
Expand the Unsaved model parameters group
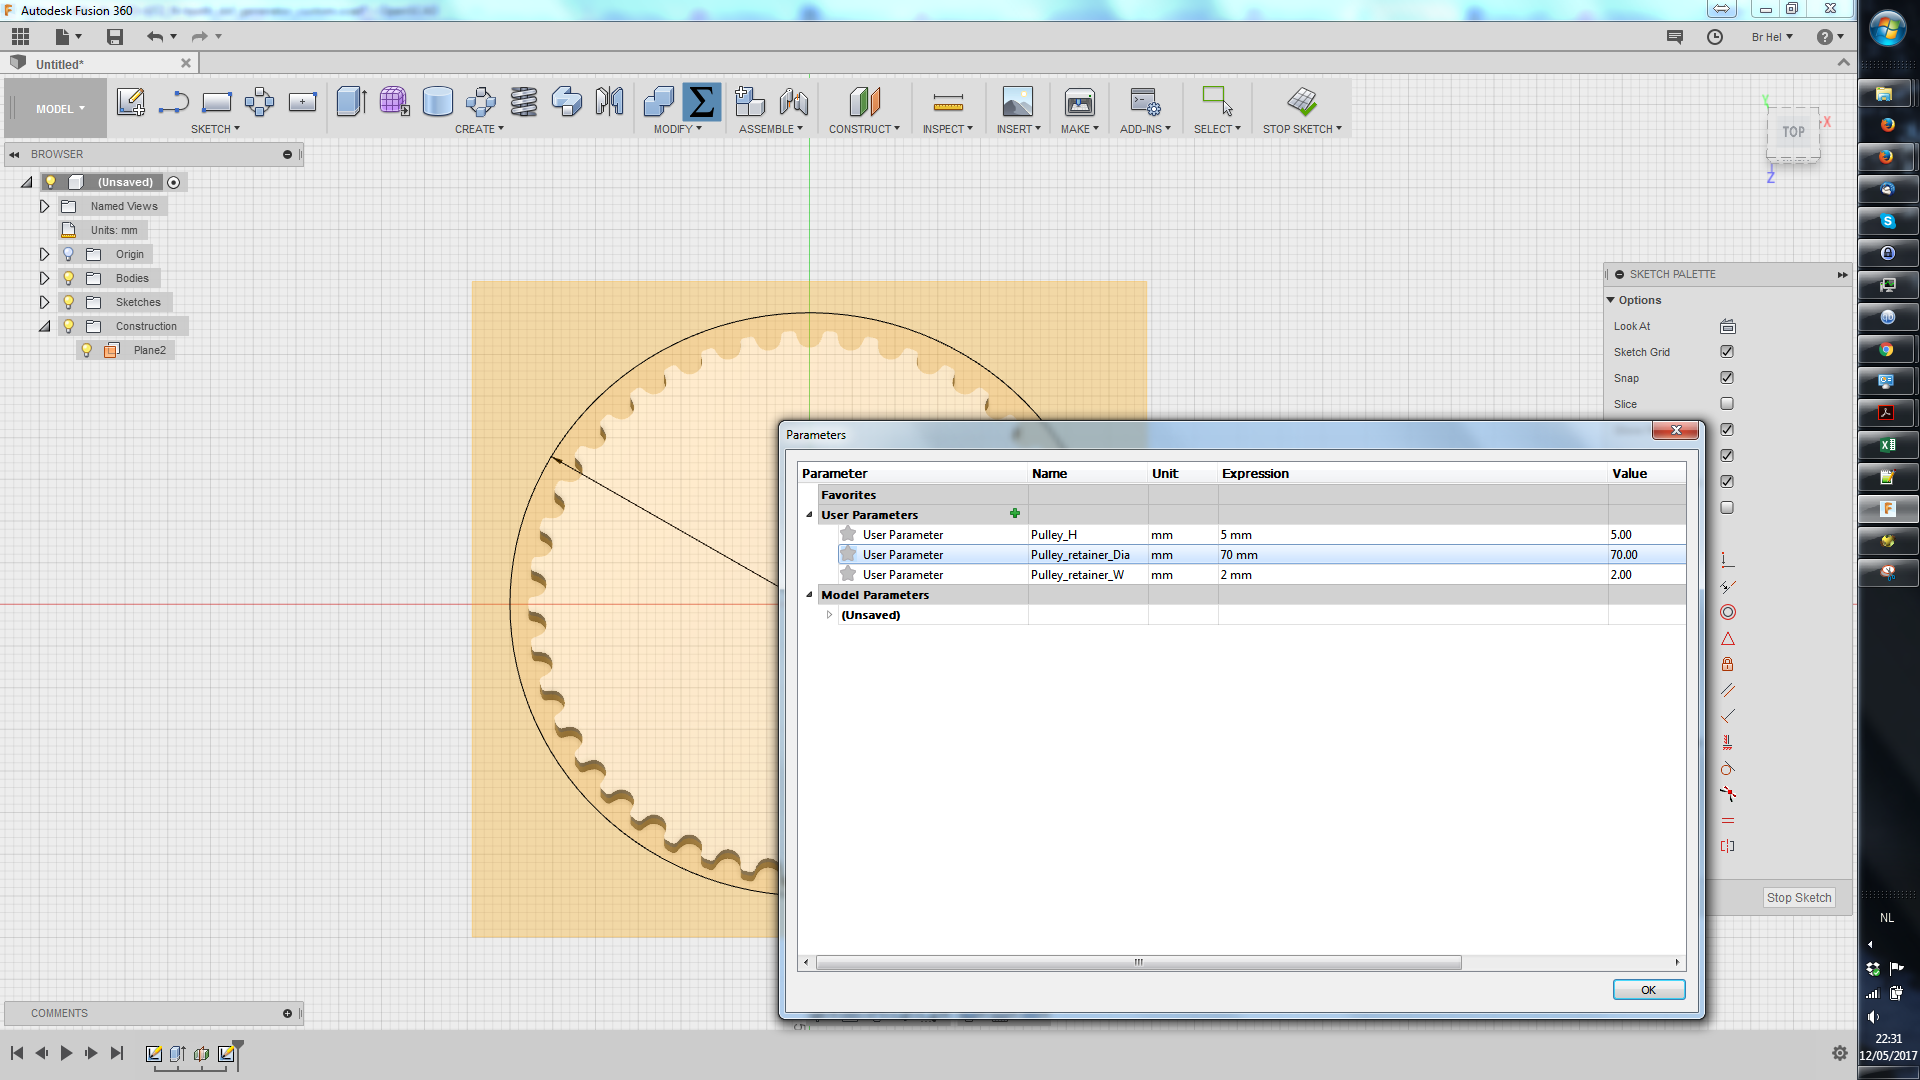tap(829, 615)
